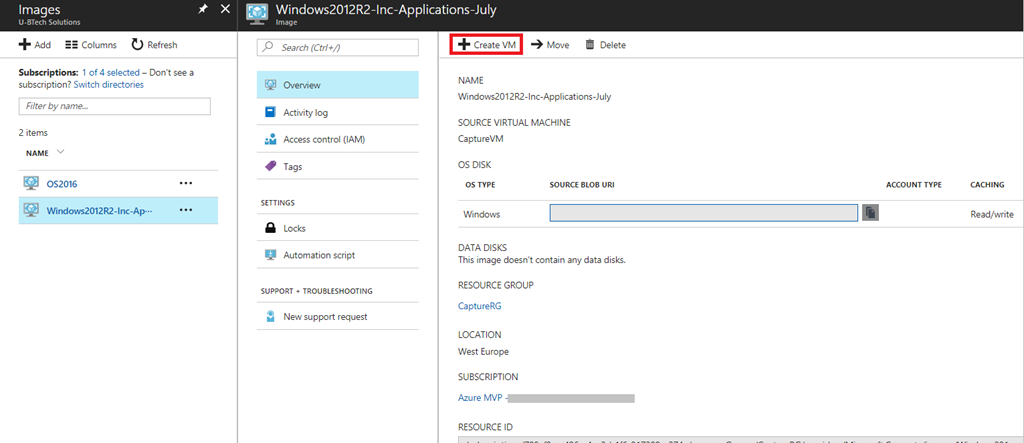The width and height of the screenshot is (1024, 443).
Task: Pin the Images blade
Action: [x=202, y=9]
